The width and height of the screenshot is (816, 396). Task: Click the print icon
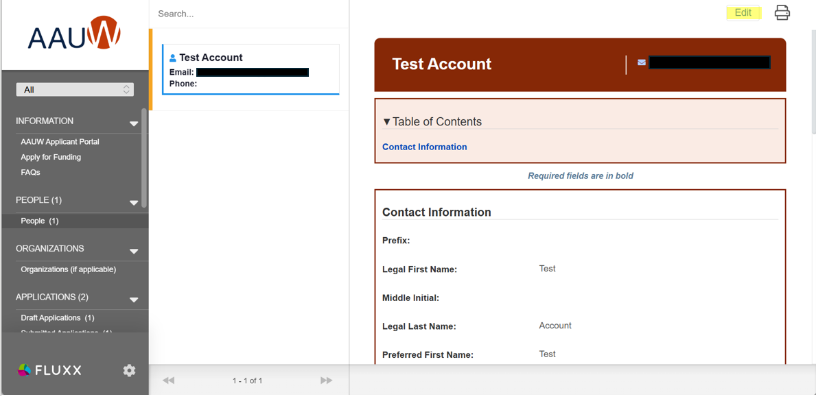click(x=782, y=12)
